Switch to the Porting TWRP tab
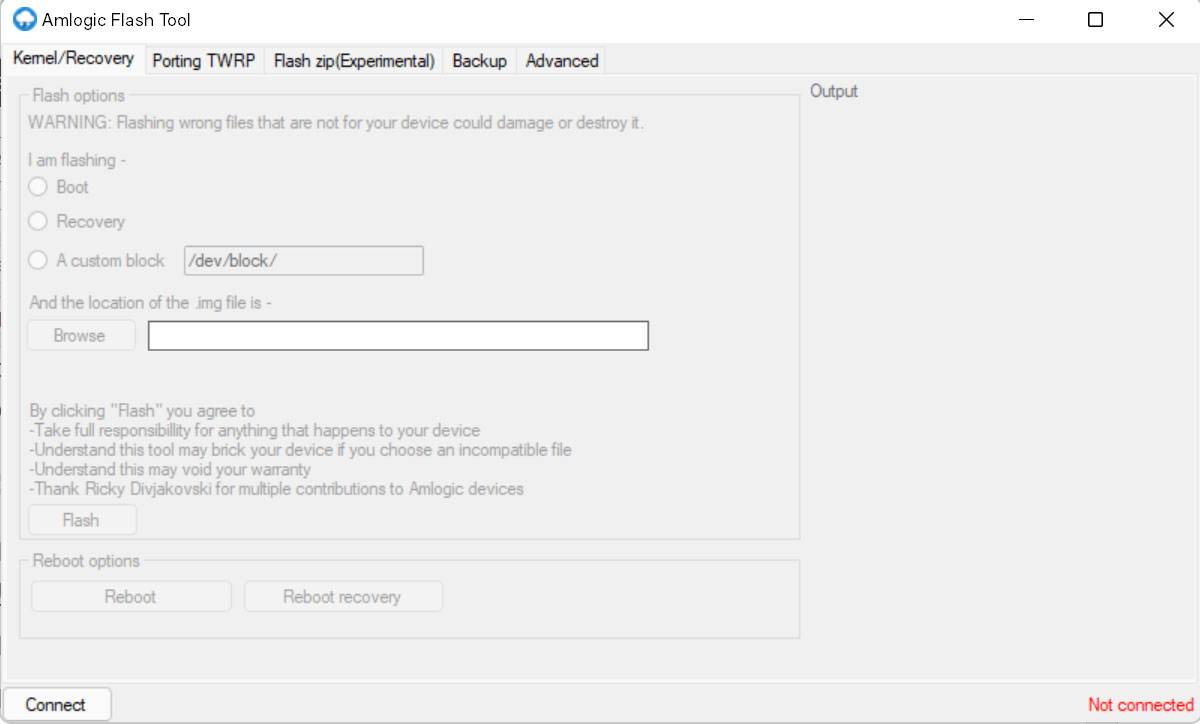 click(204, 60)
